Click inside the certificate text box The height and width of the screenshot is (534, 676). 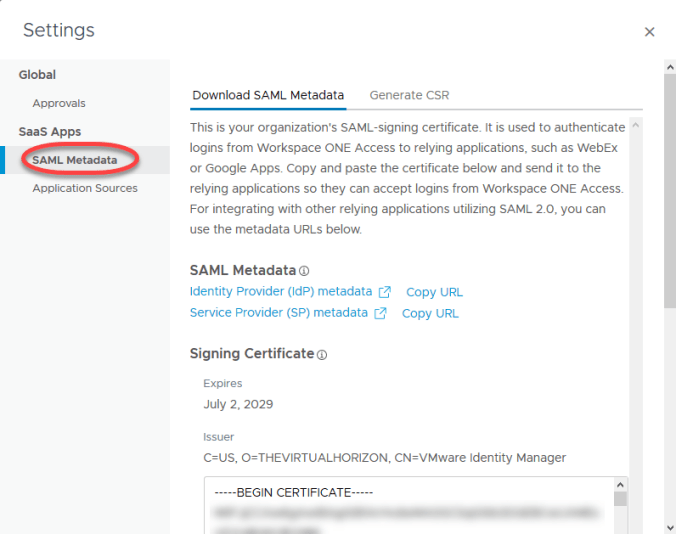click(x=409, y=506)
